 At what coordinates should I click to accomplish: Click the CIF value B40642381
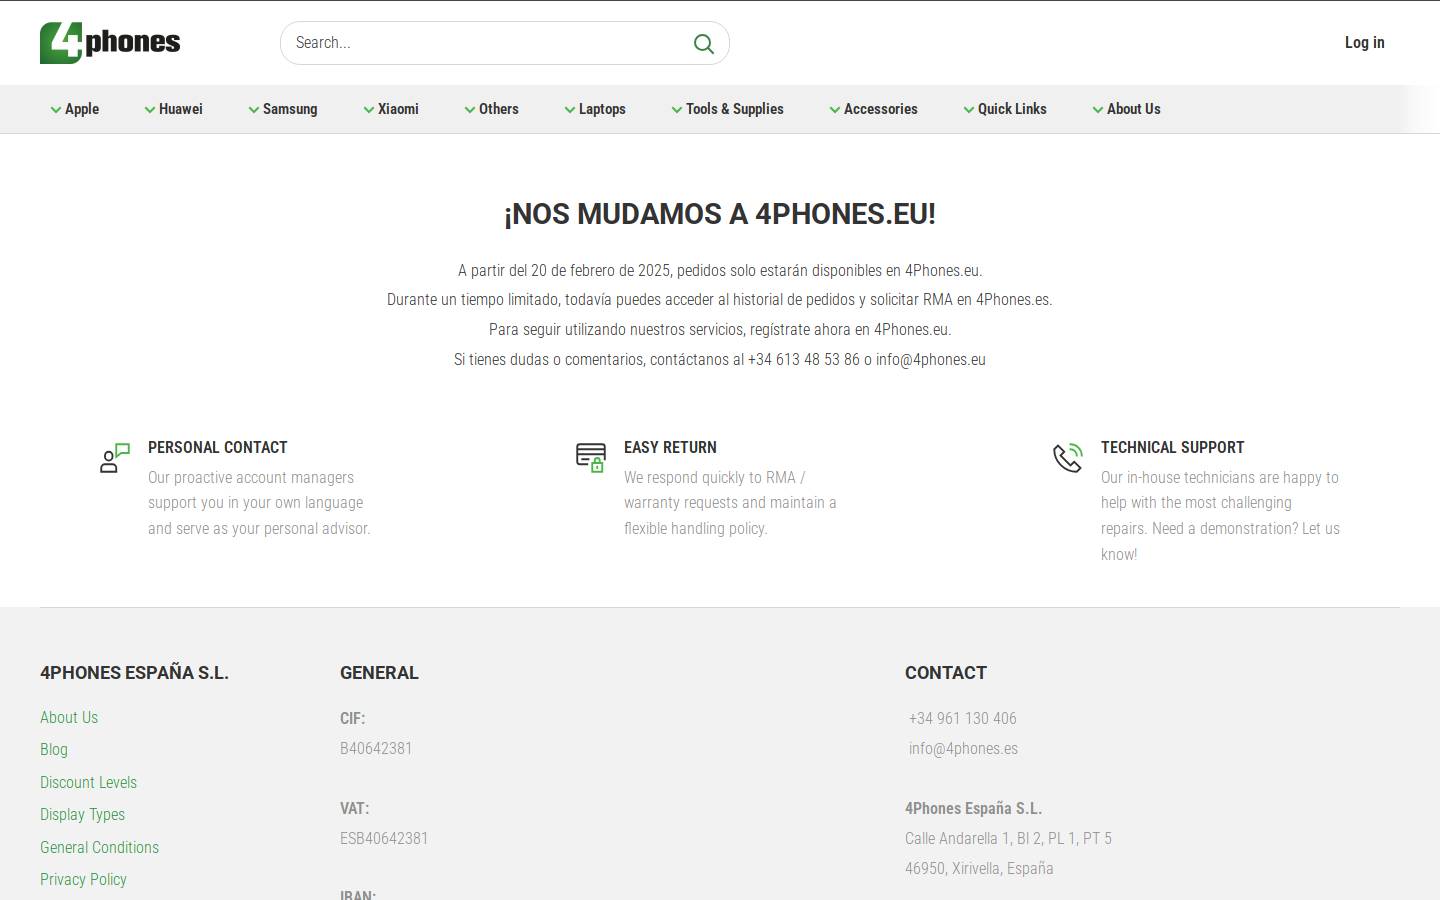(376, 748)
